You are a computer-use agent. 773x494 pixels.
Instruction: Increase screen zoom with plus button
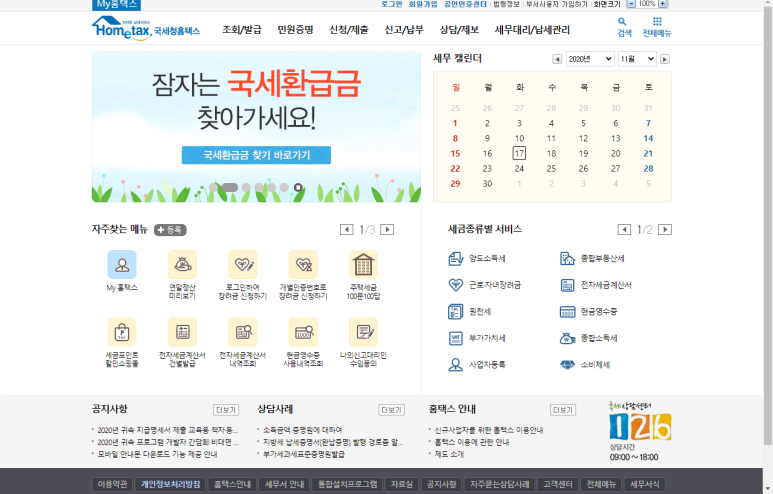(x=663, y=4)
